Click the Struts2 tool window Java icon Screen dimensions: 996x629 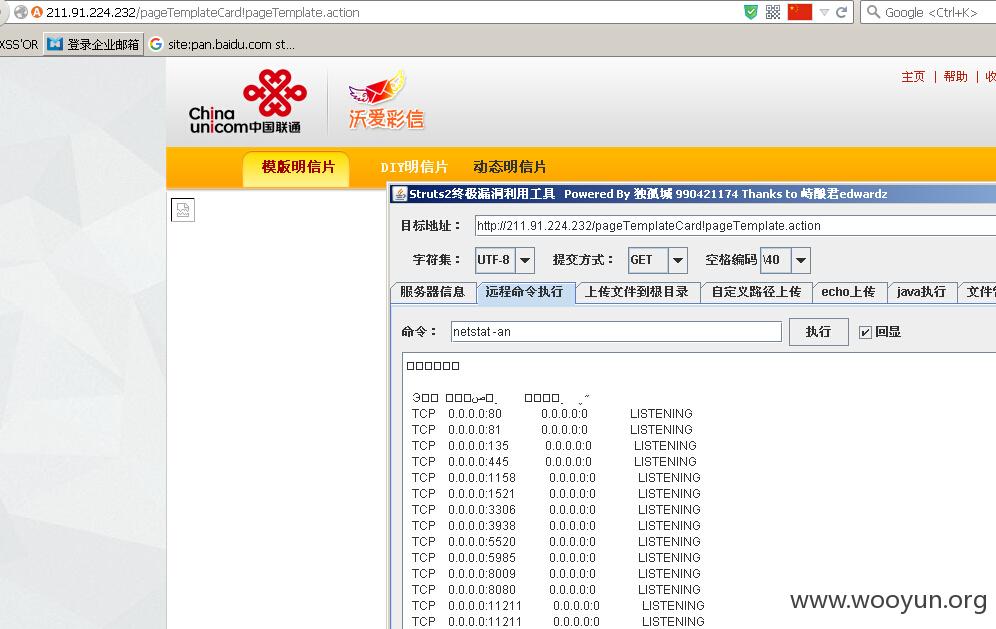[400, 194]
